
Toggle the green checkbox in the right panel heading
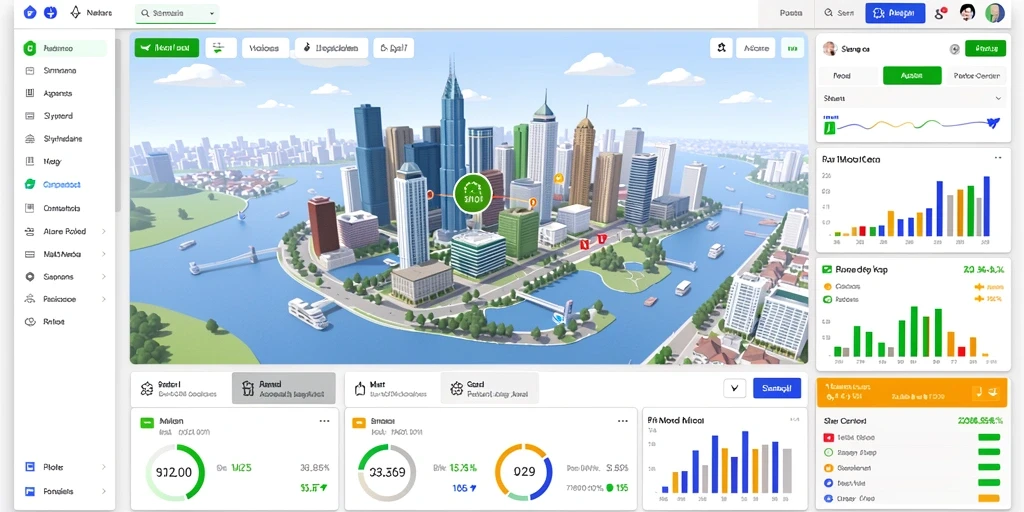[x=827, y=269]
